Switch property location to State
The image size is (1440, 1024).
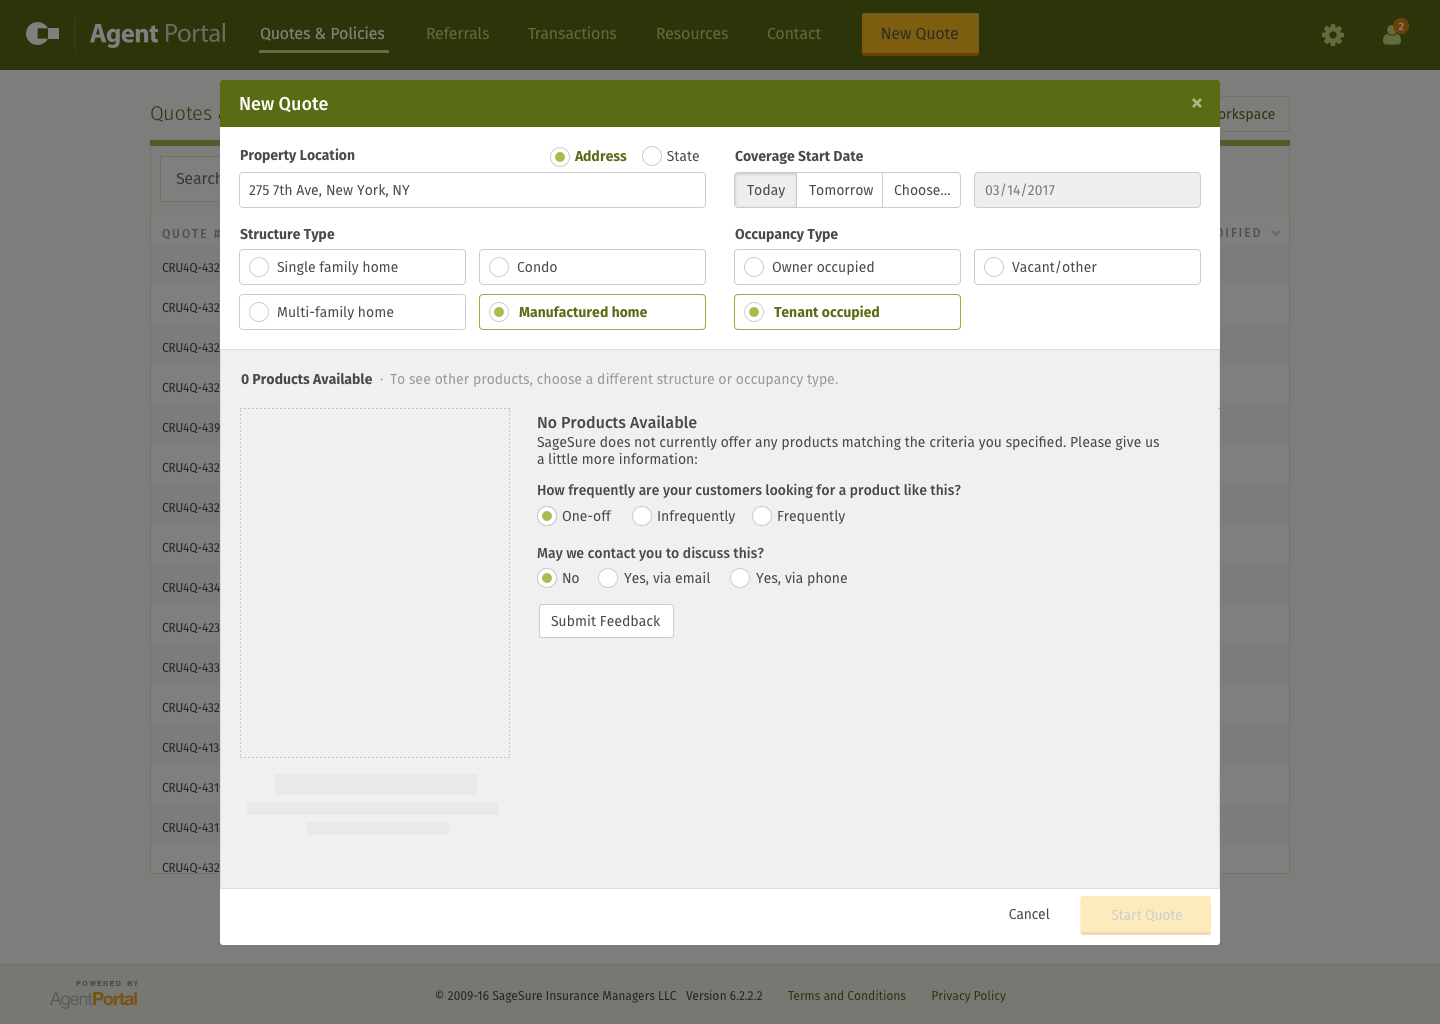(671, 156)
